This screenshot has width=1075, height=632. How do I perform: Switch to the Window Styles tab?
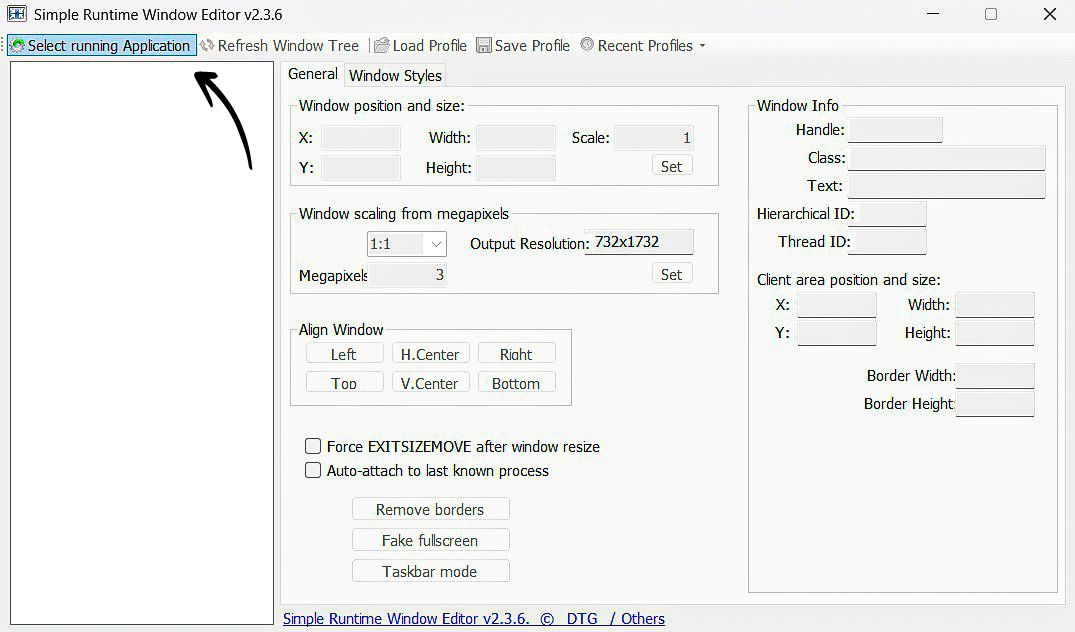[395, 75]
